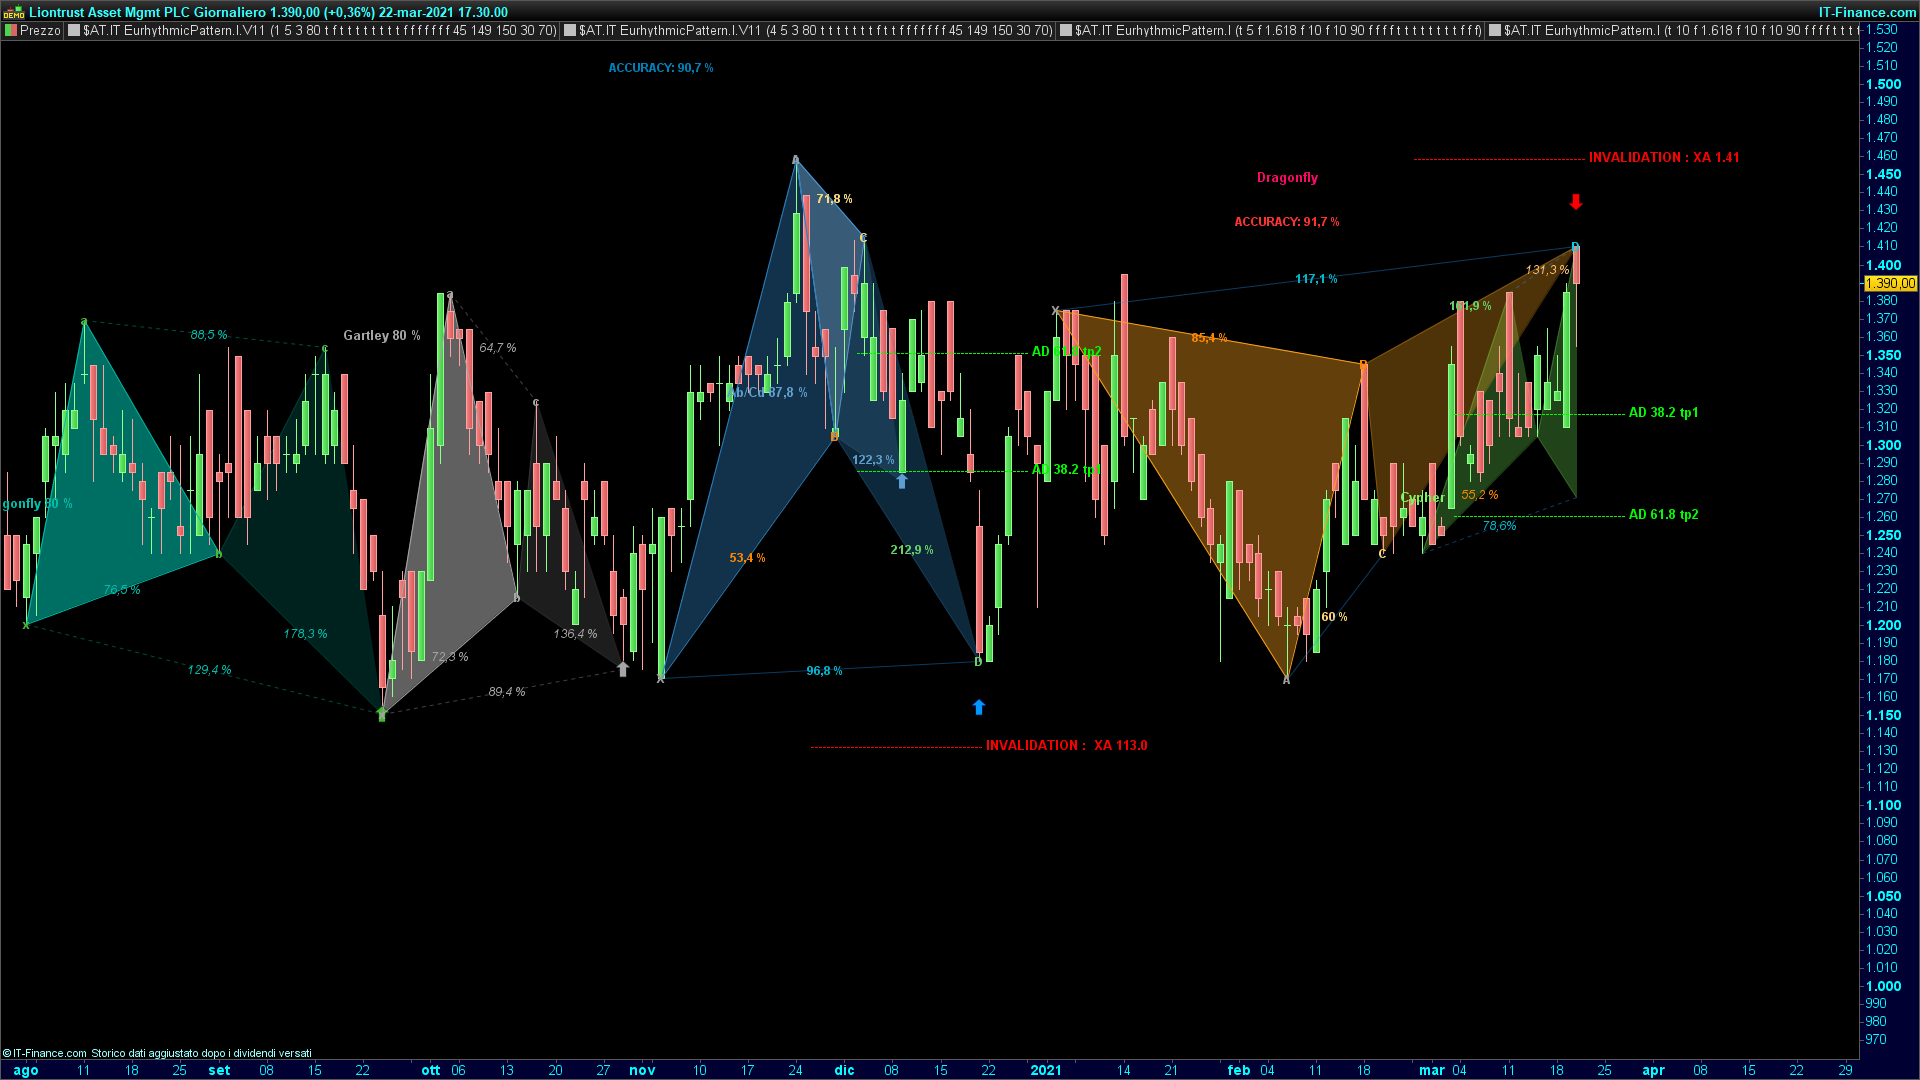Open EurhythmicPattern.I (t 10 f 1.618) indicator label
This screenshot has width=1920, height=1080.
pos(1680,31)
